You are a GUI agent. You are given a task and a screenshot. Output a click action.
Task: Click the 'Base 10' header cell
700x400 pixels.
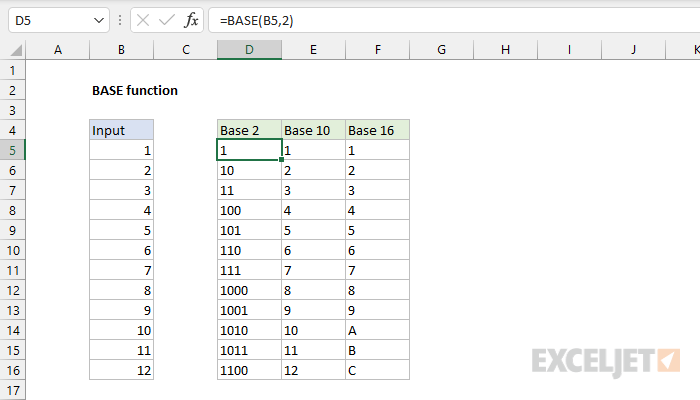click(x=313, y=130)
